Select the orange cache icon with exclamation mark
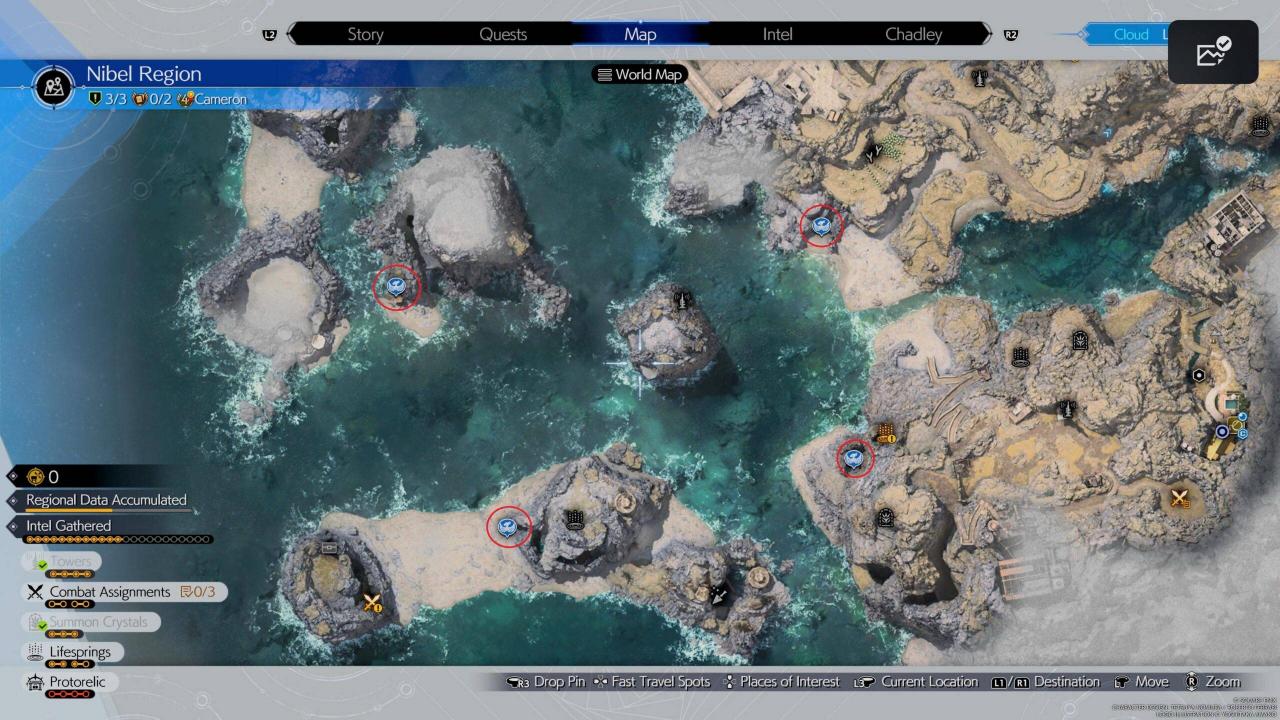 [x=886, y=433]
